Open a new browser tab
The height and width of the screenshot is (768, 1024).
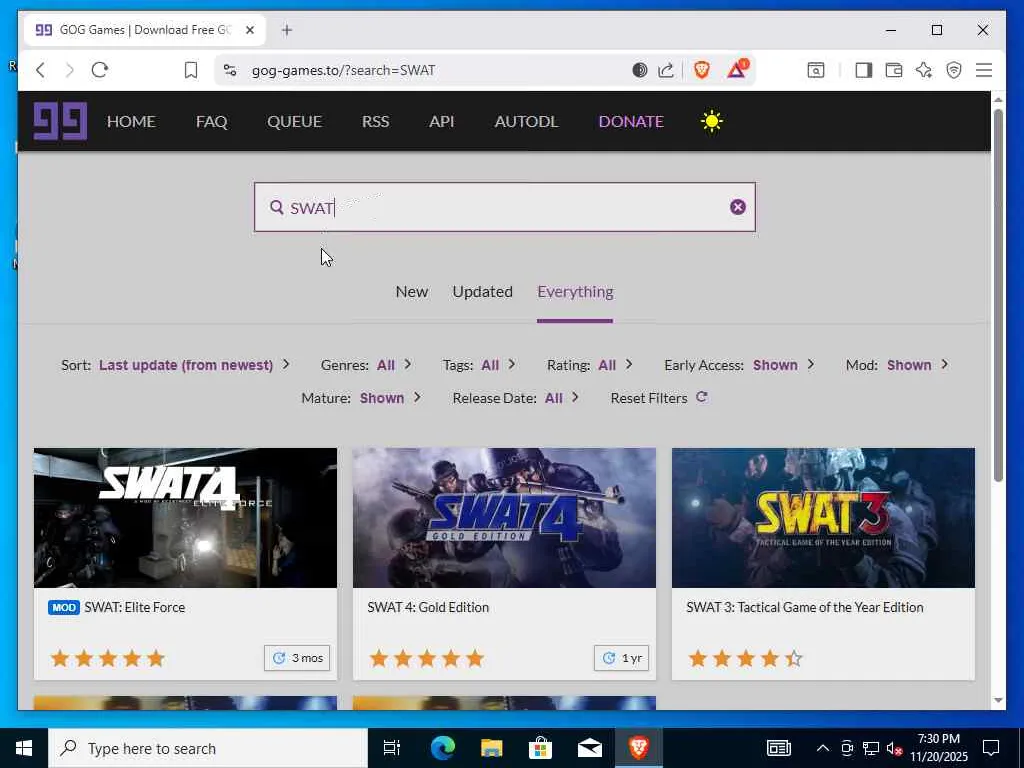(x=287, y=30)
